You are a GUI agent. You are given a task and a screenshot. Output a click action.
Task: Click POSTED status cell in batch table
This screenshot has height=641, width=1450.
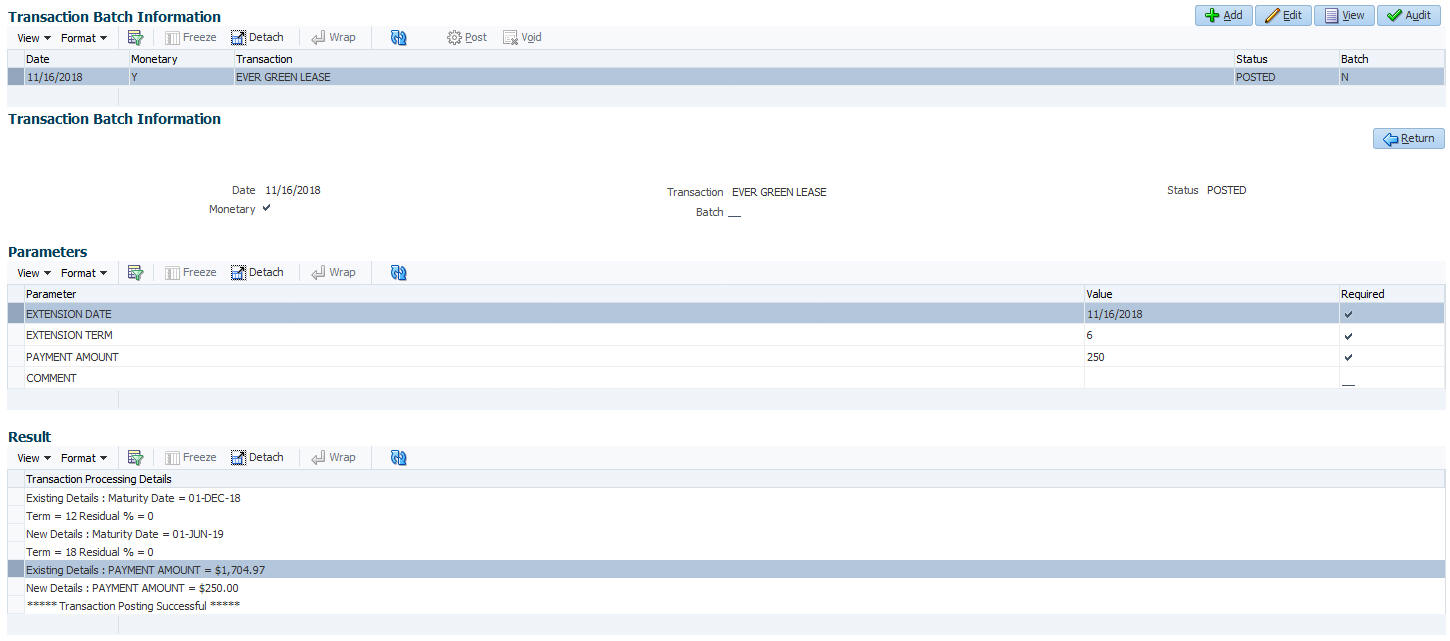(1285, 77)
